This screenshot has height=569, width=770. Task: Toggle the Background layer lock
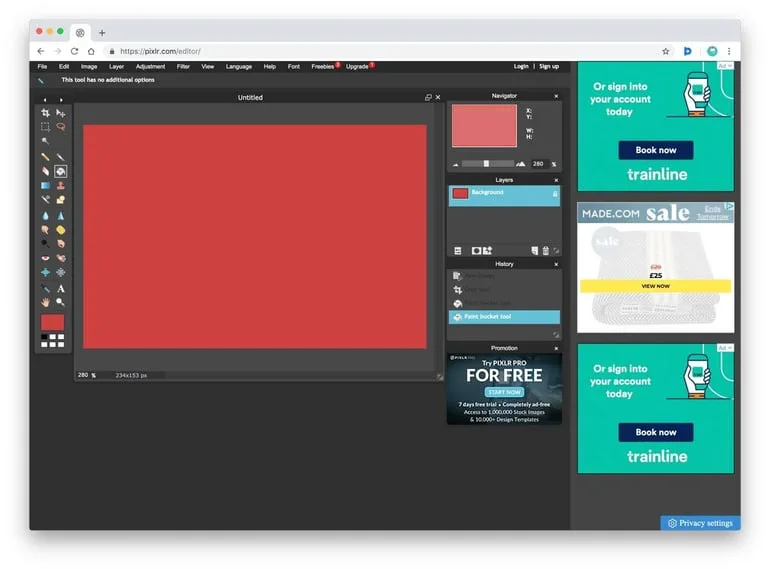coord(555,193)
